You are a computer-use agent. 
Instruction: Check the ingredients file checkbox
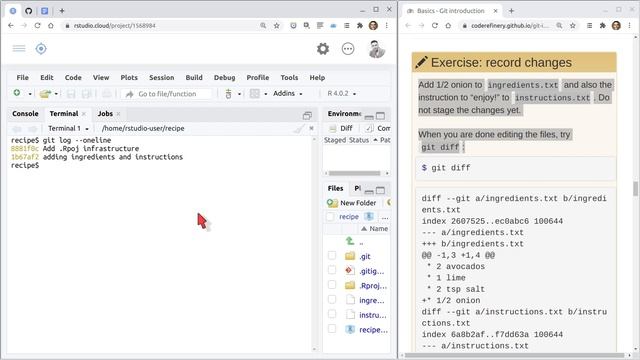pyautogui.click(x=332, y=300)
